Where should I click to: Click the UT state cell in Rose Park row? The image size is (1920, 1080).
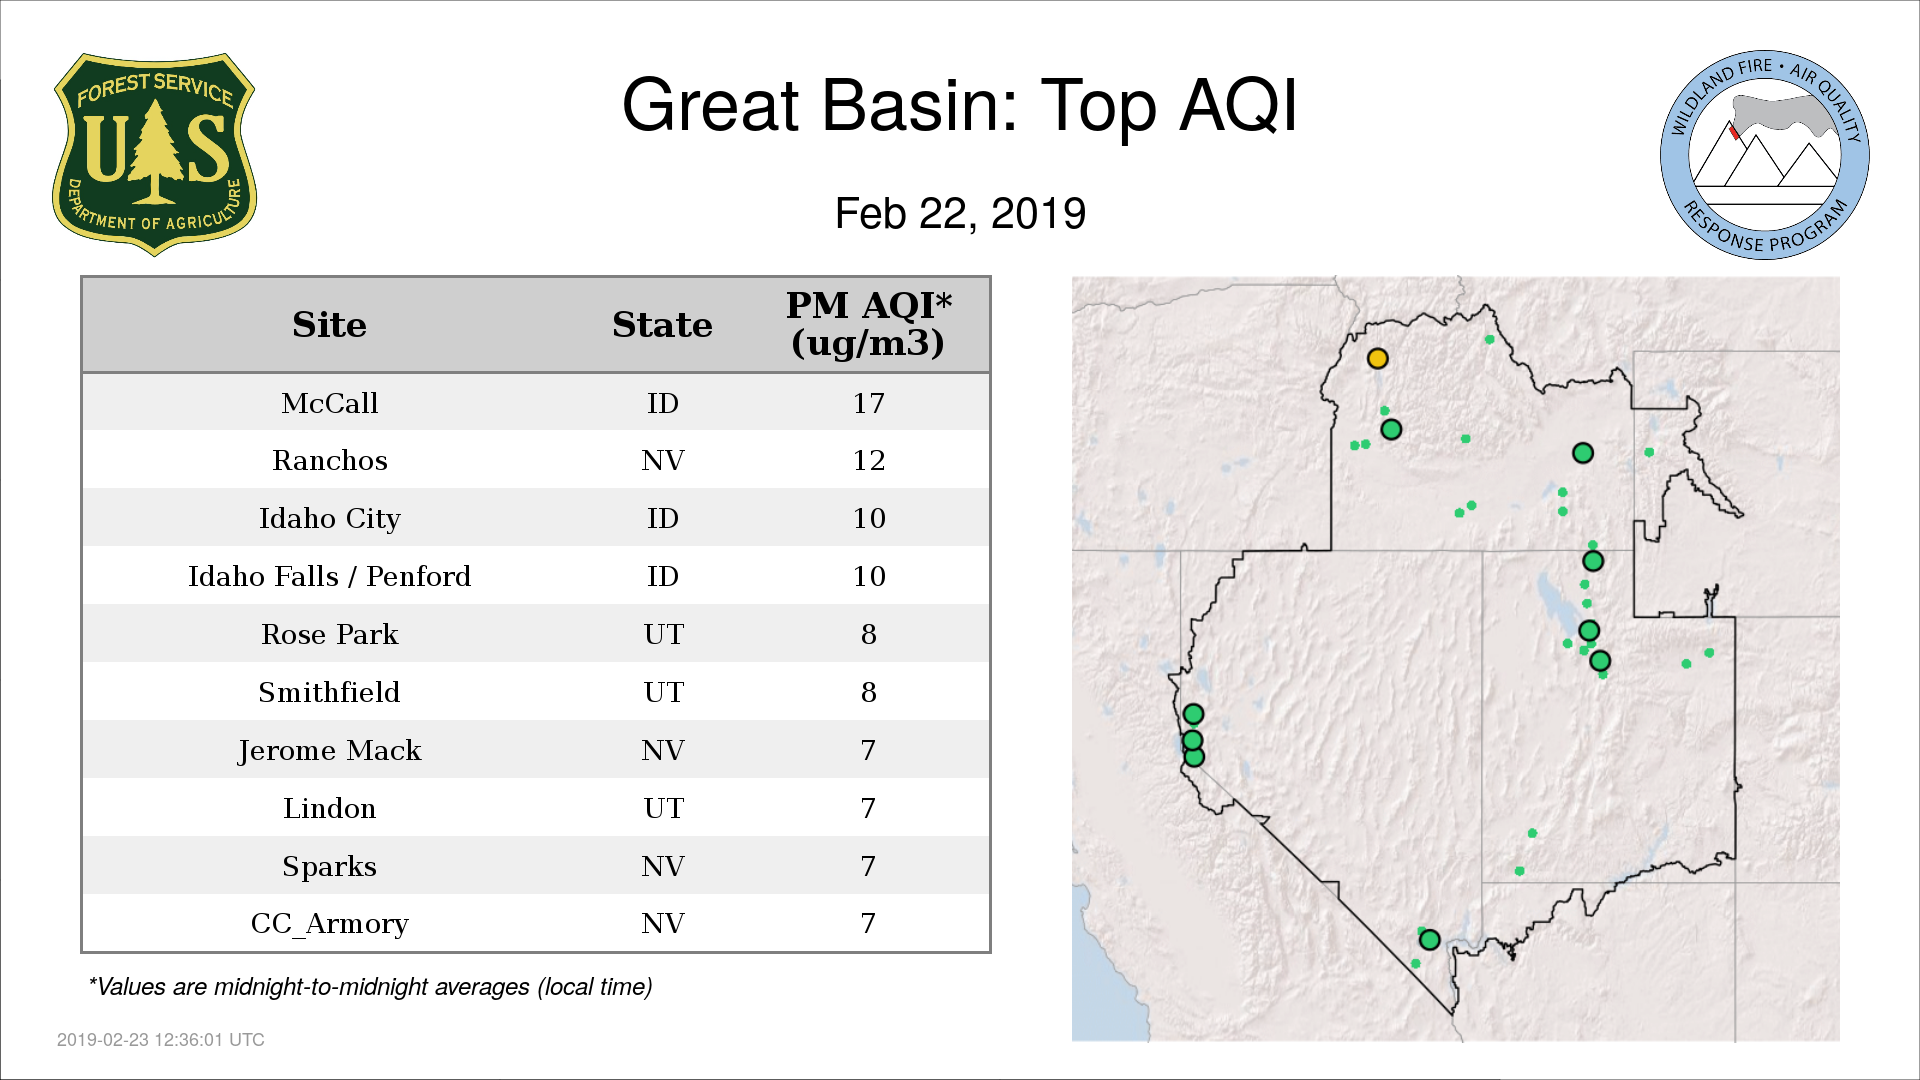tap(663, 634)
